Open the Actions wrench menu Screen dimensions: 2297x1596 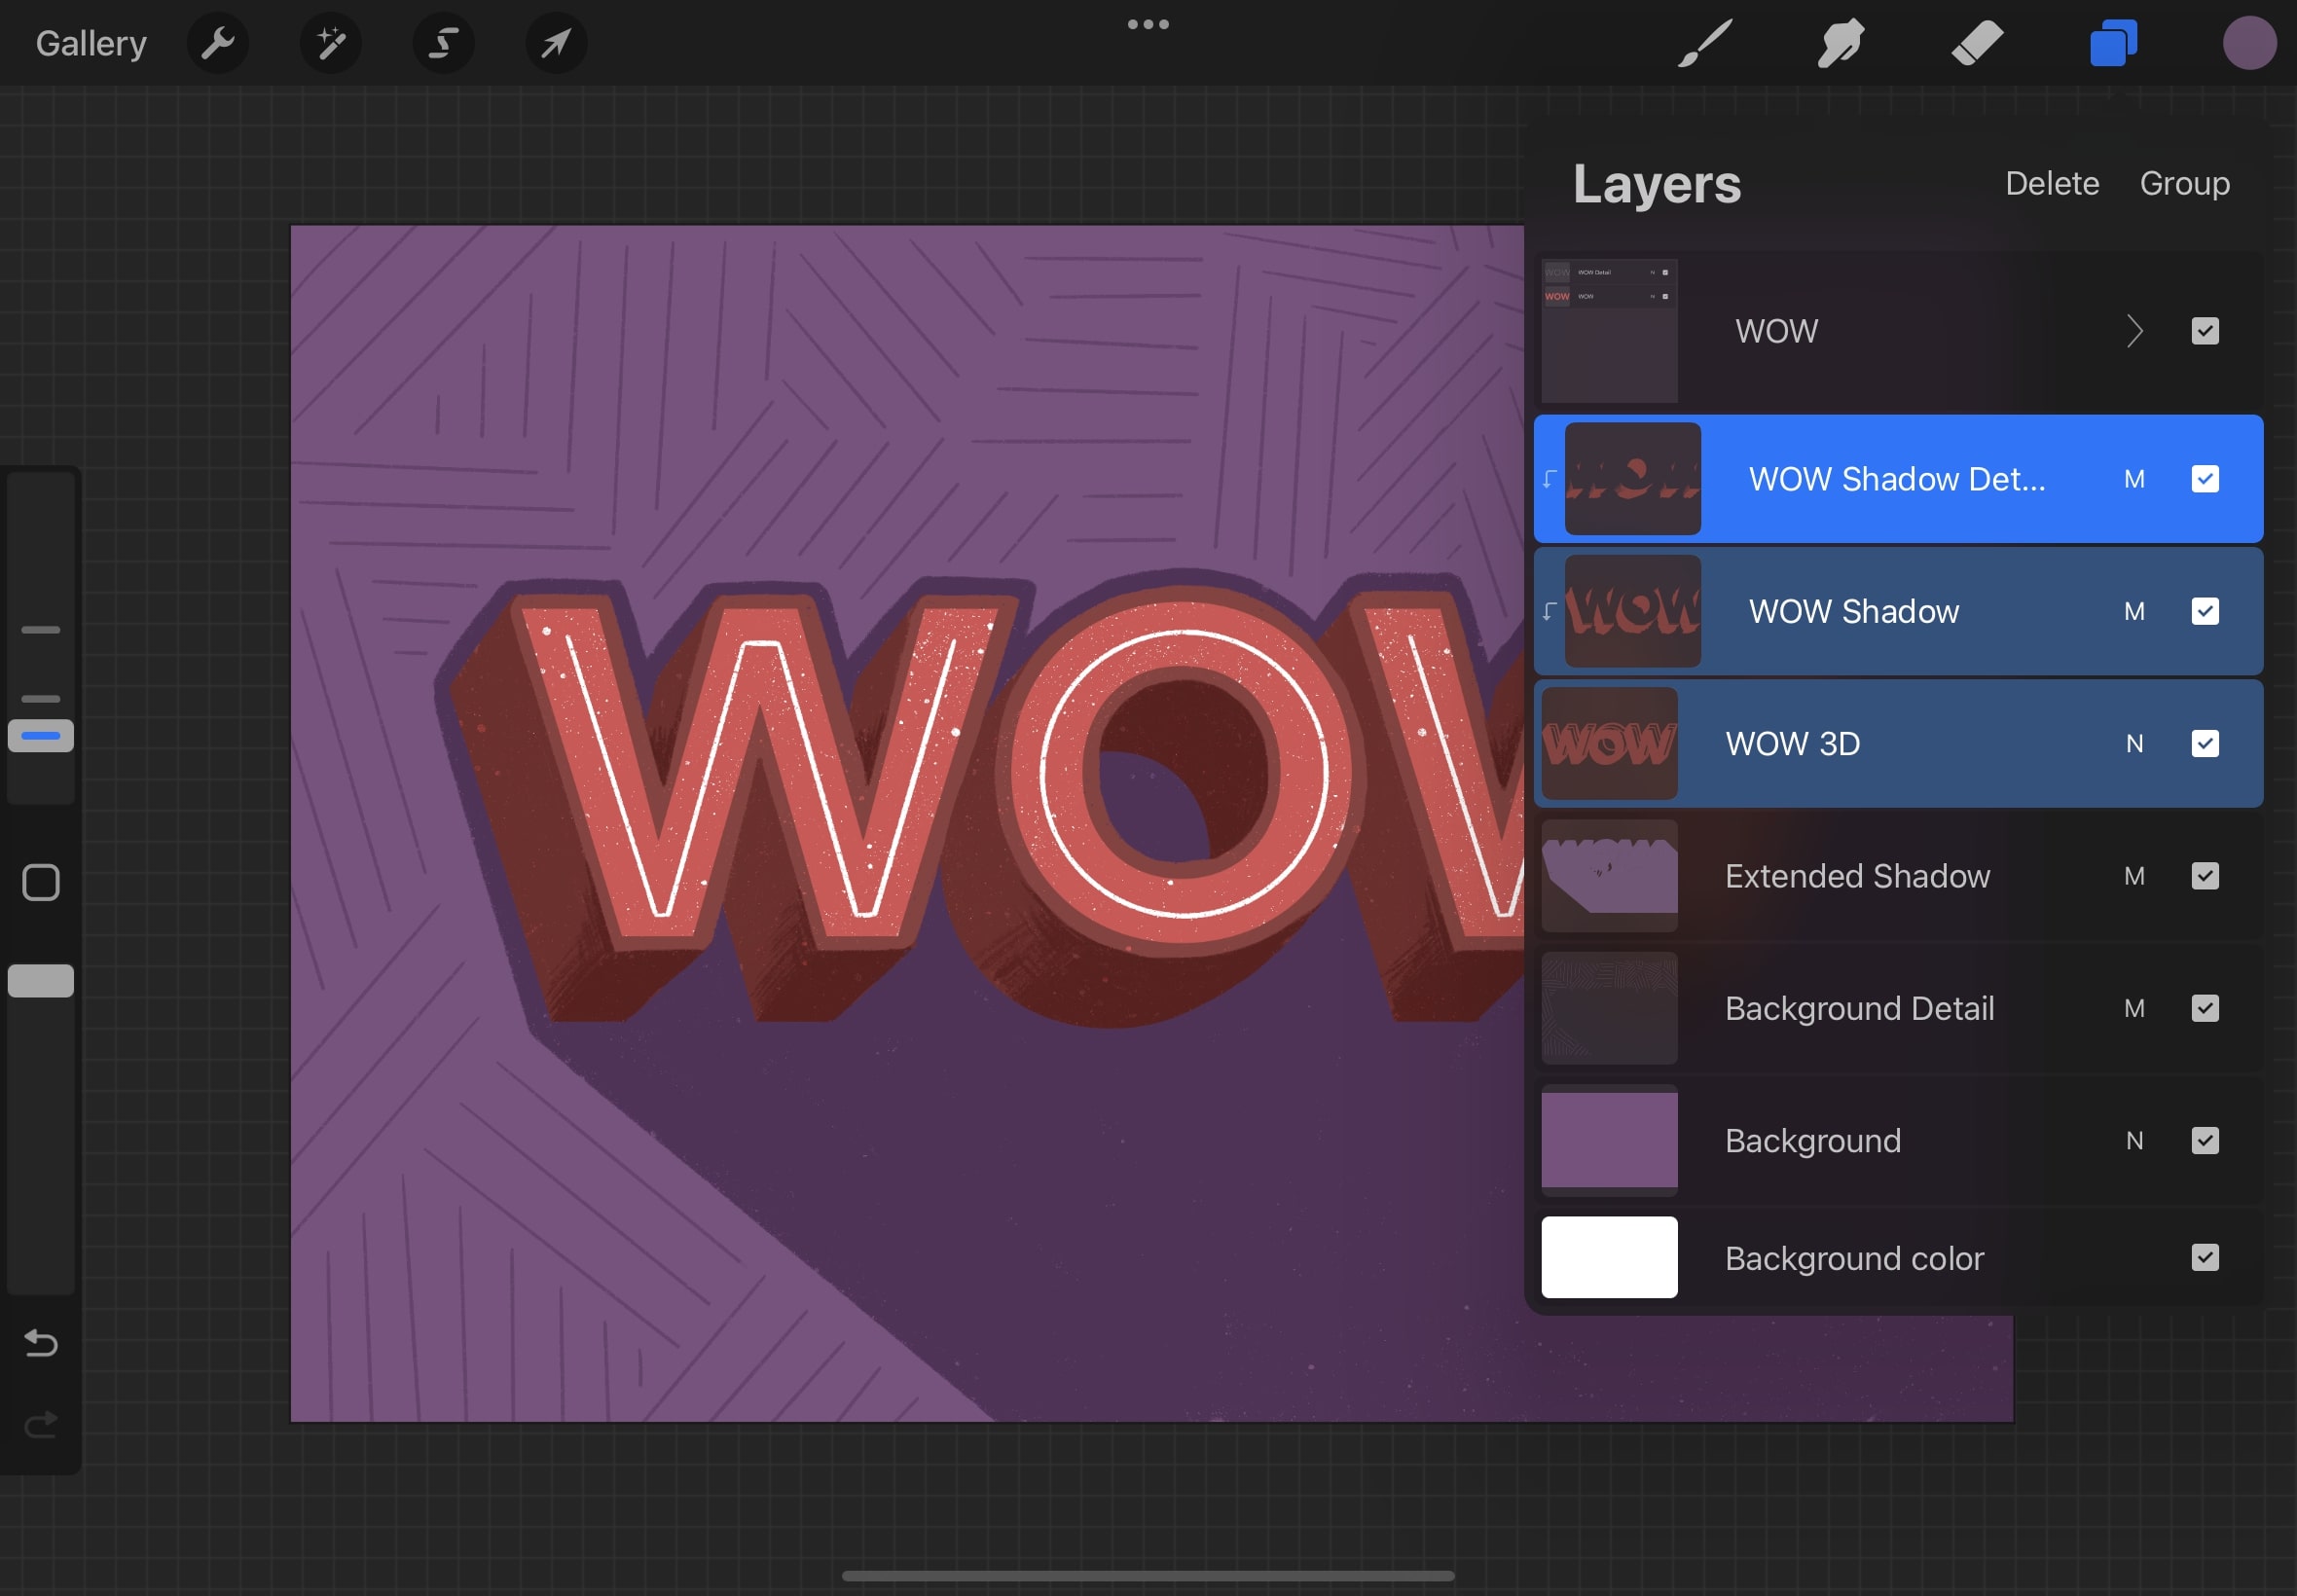click(217, 43)
